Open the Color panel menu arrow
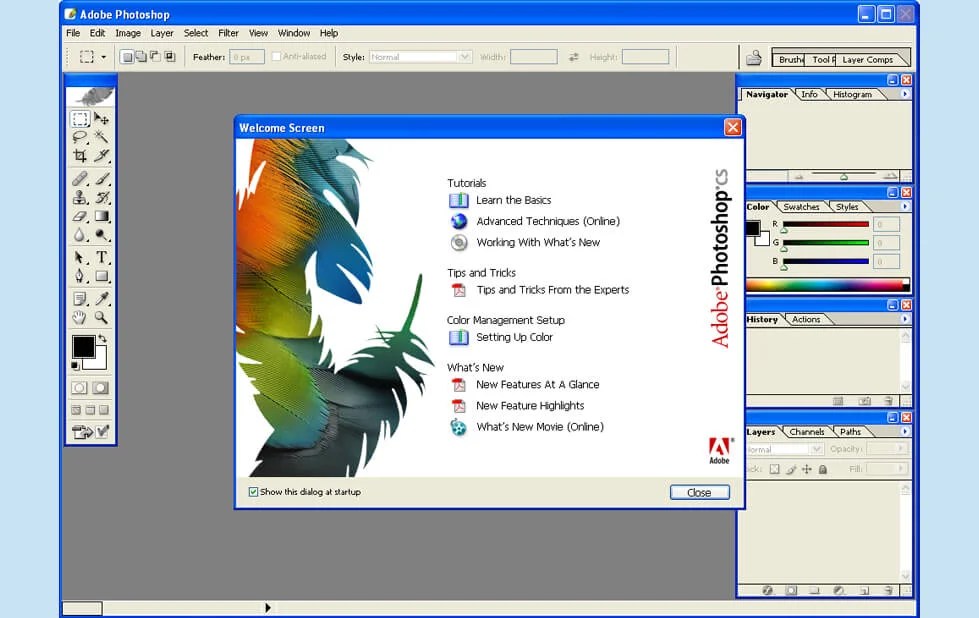This screenshot has width=979, height=618. click(905, 206)
